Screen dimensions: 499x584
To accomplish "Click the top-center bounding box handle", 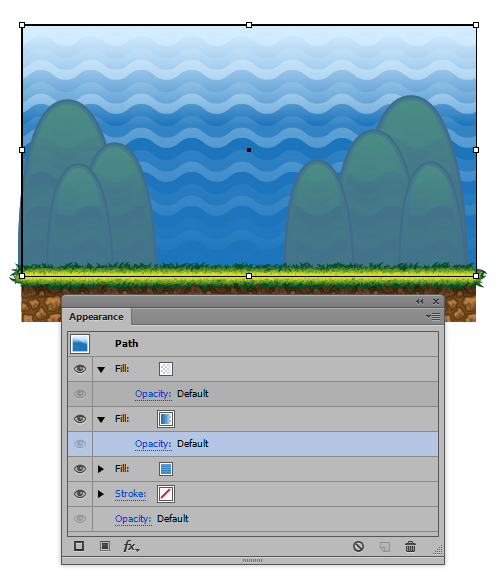I will click(x=249, y=25).
